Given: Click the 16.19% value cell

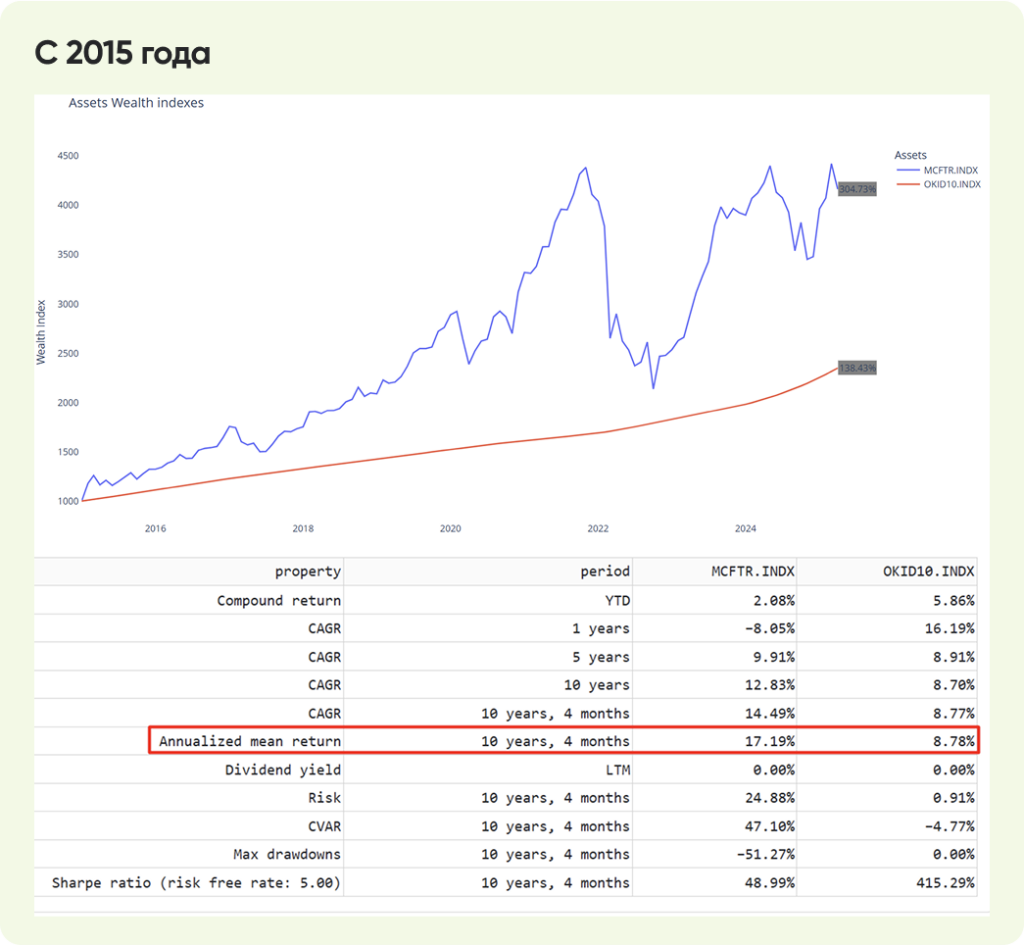Looking at the screenshot, I should click(x=950, y=628).
